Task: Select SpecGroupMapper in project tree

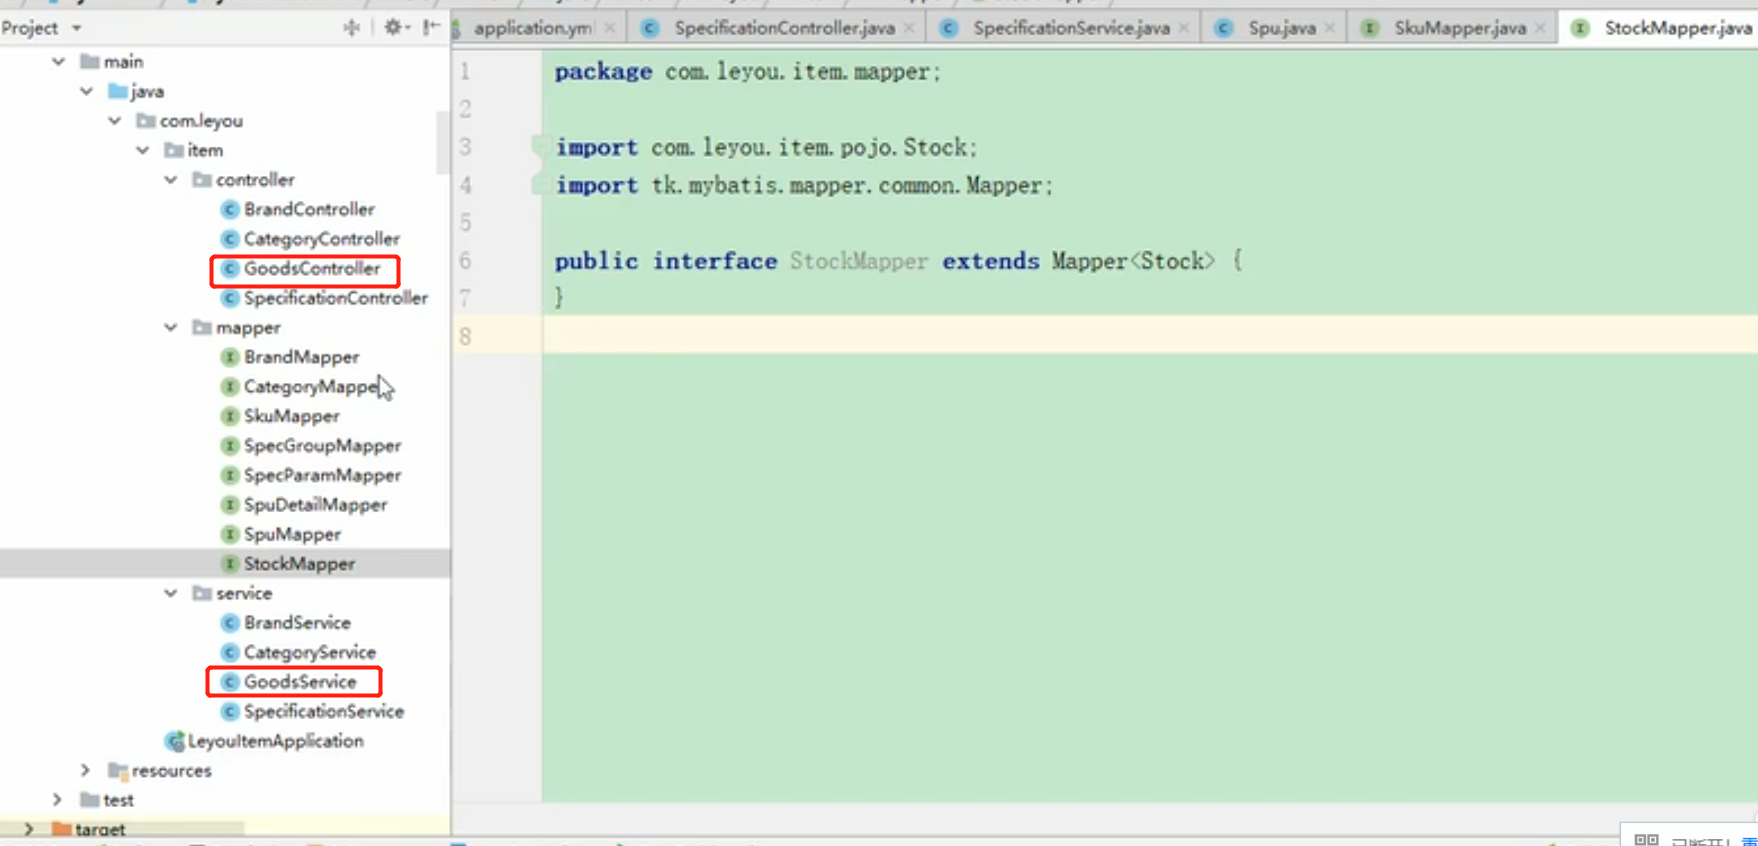Action: [322, 445]
